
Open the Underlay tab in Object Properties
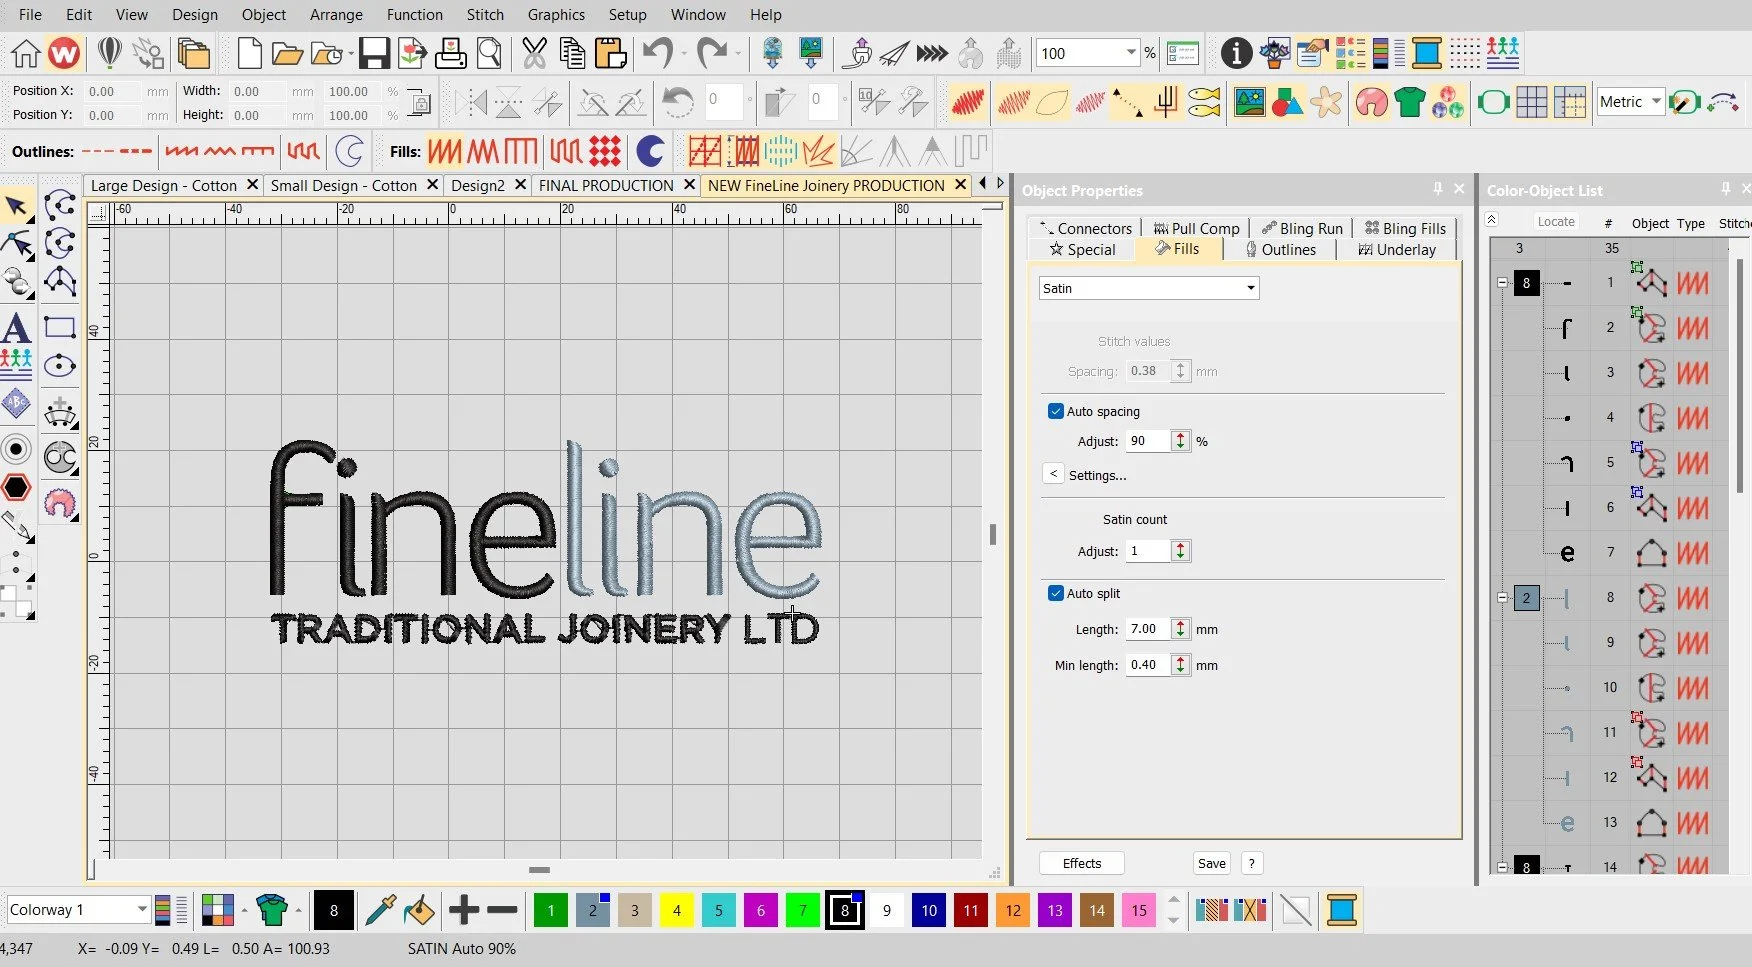click(1396, 250)
